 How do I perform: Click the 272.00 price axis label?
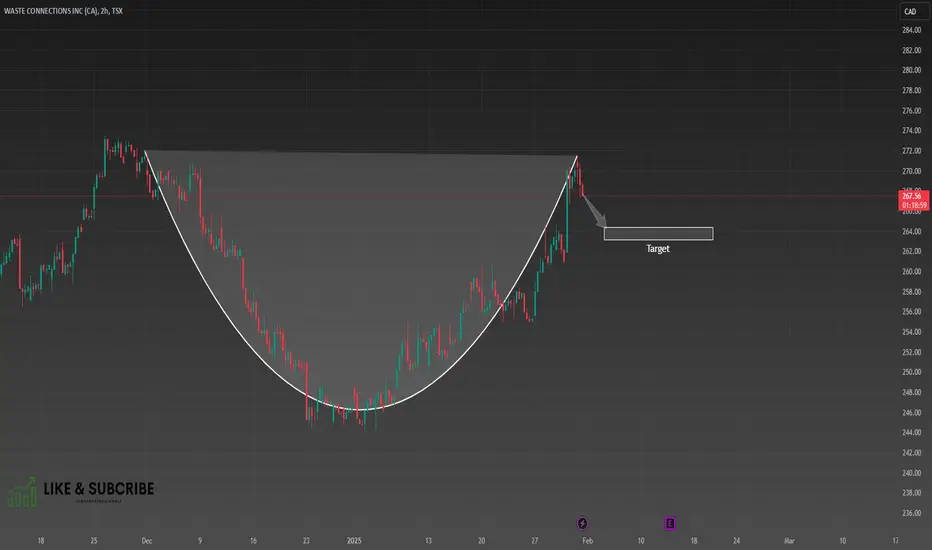coord(911,151)
